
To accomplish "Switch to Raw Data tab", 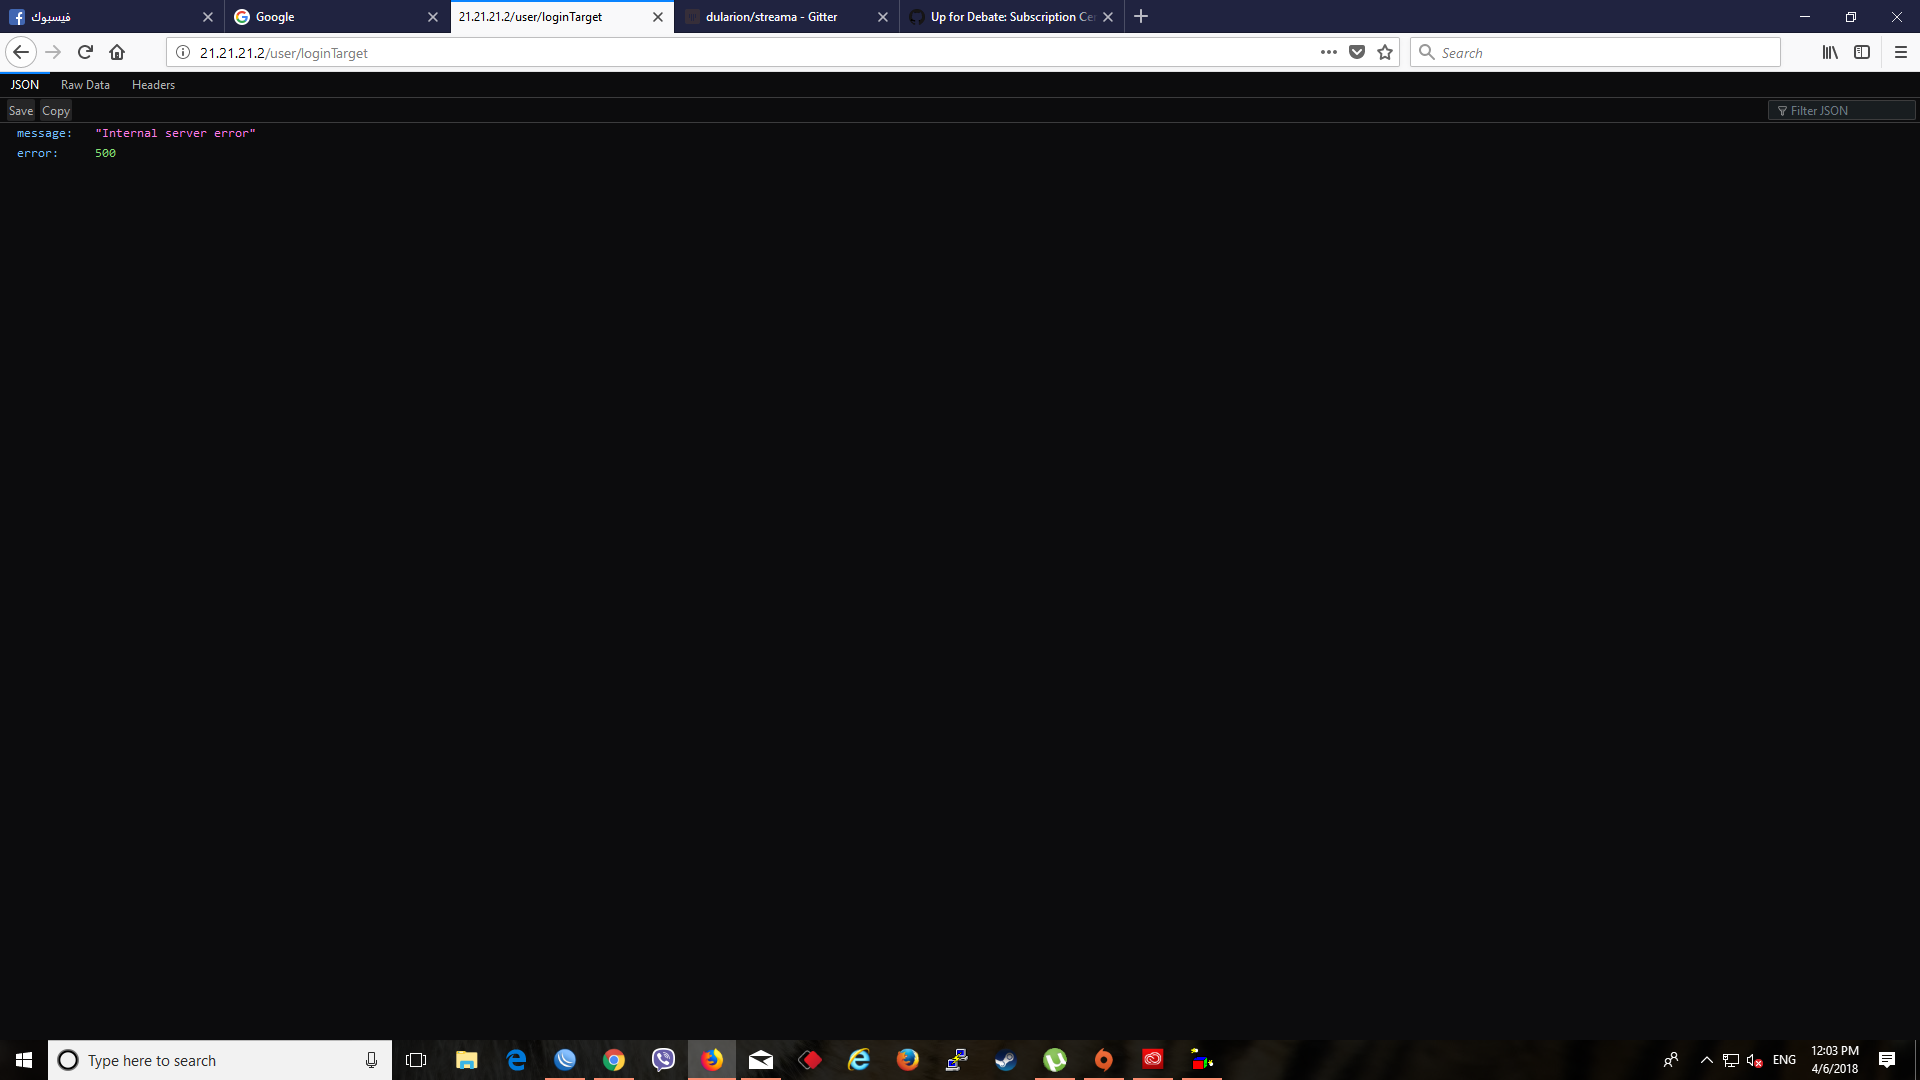I will click(x=85, y=85).
